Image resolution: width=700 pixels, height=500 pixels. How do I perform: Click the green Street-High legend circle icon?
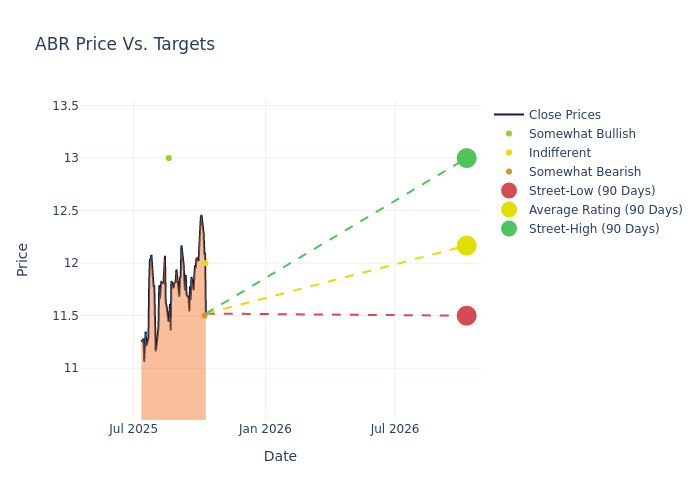pos(509,229)
